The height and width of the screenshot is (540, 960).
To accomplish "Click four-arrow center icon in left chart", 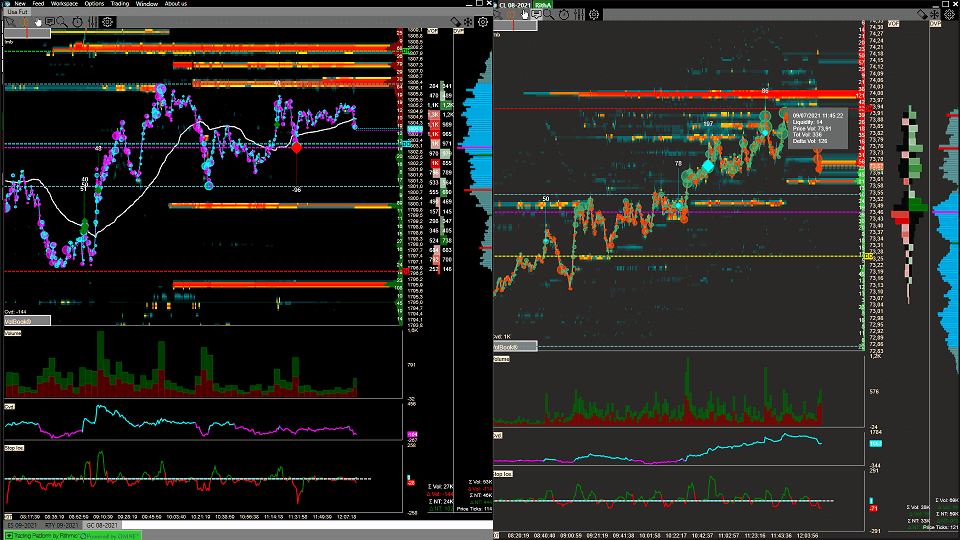I will tap(468, 22).
